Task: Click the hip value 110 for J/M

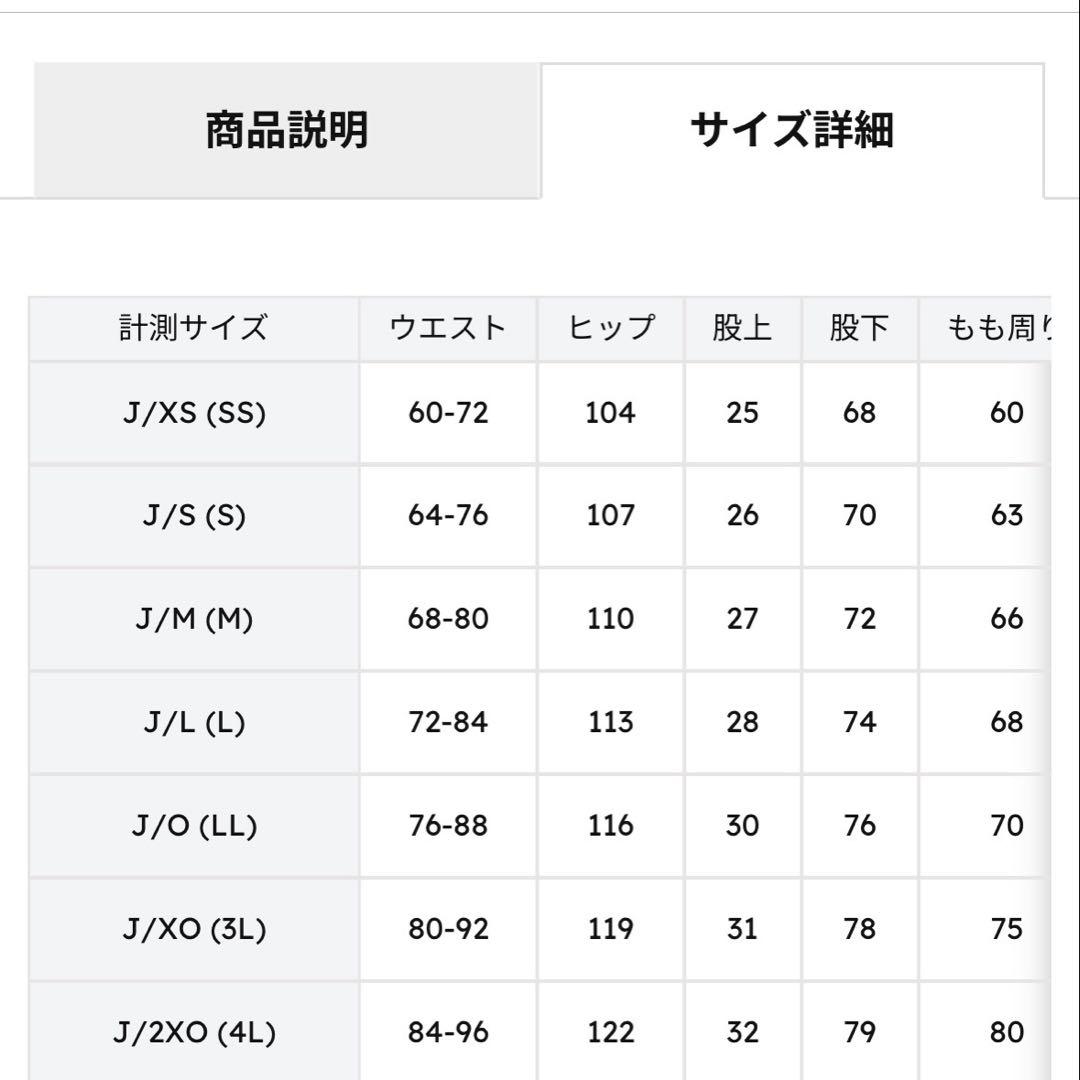Action: 612,619
